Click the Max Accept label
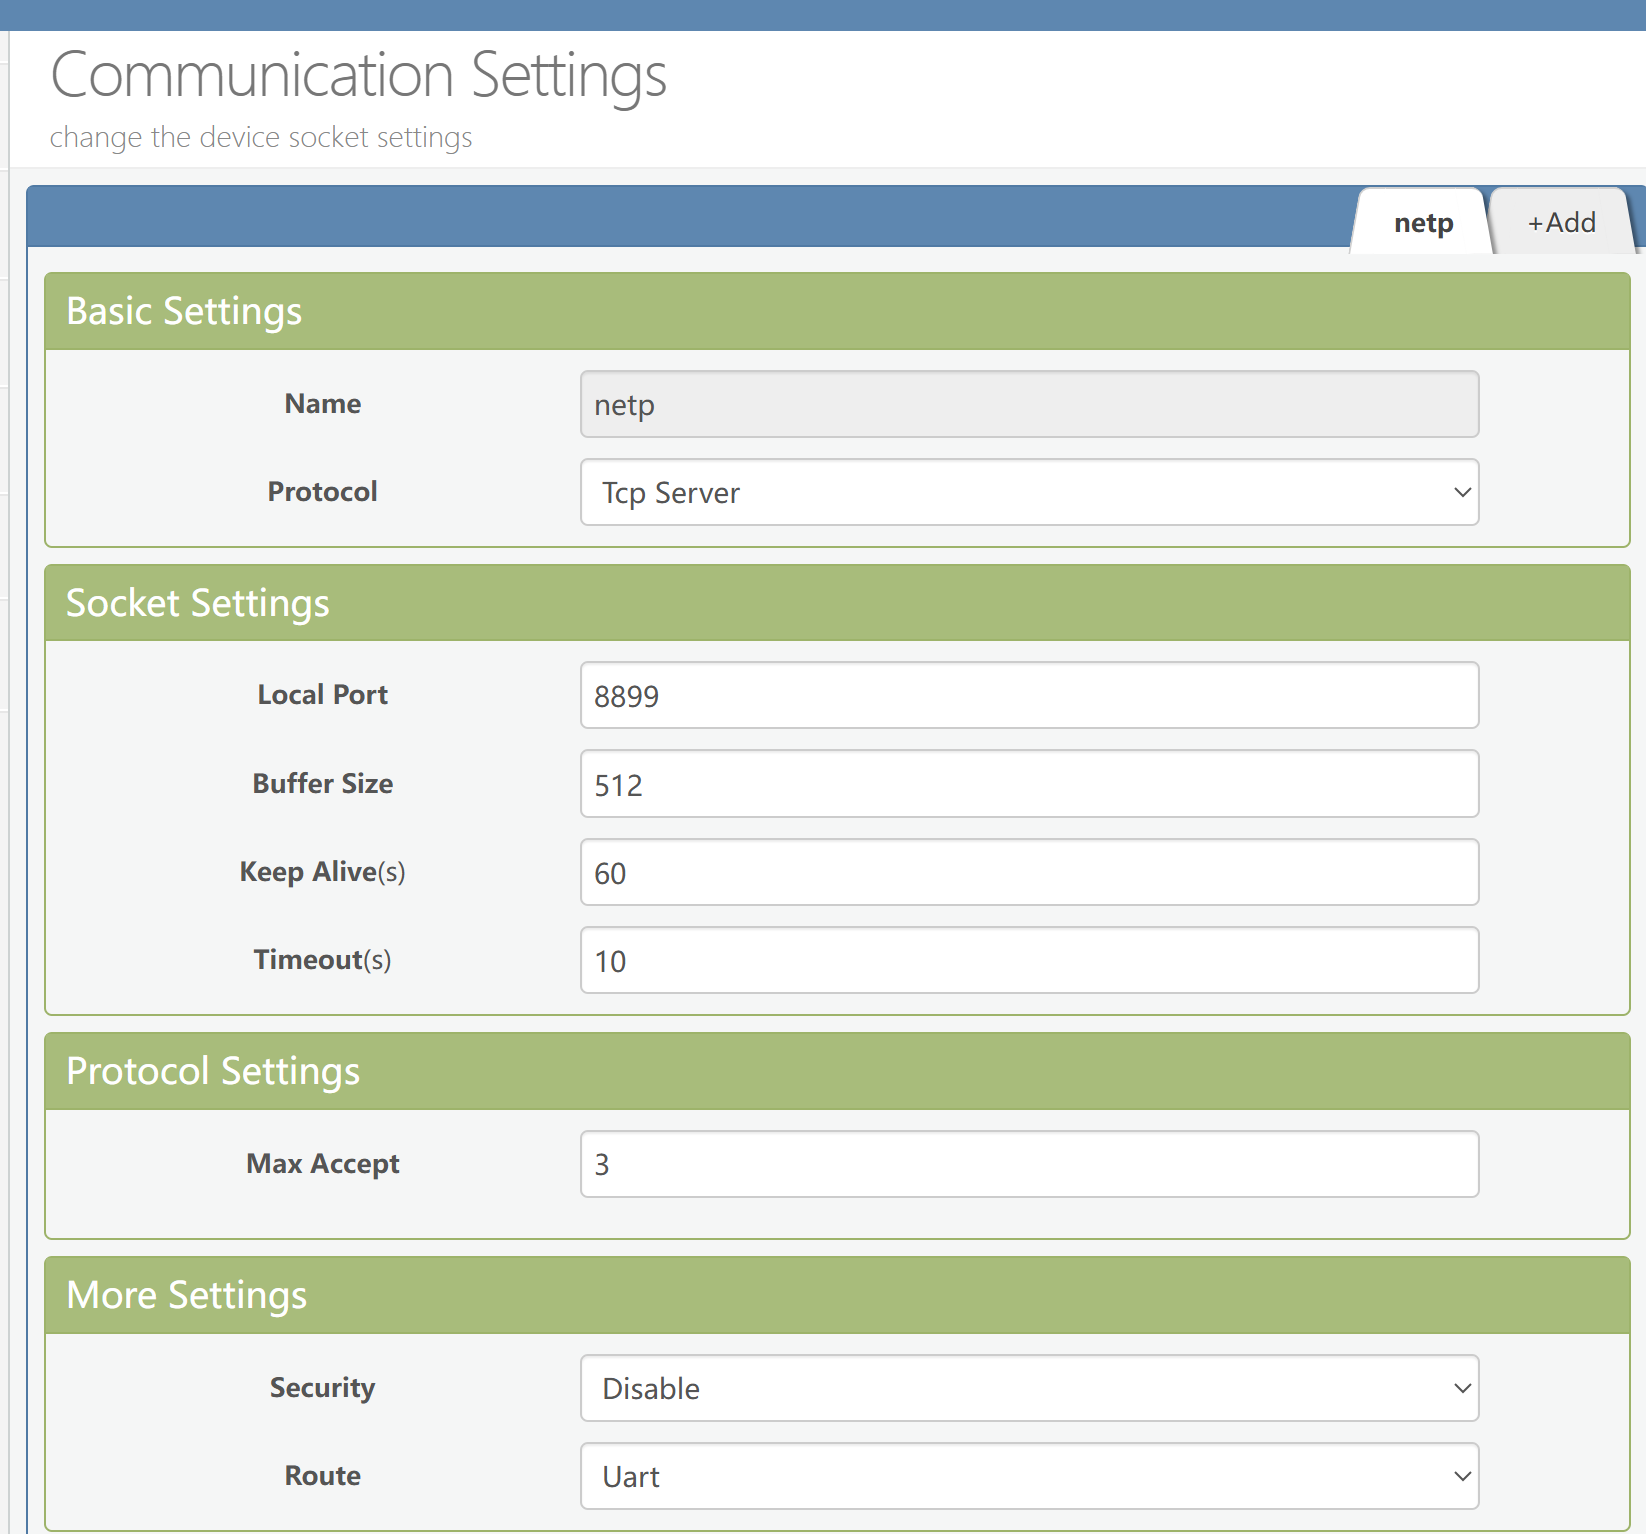The height and width of the screenshot is (1534, 1646). point(322,1164)
